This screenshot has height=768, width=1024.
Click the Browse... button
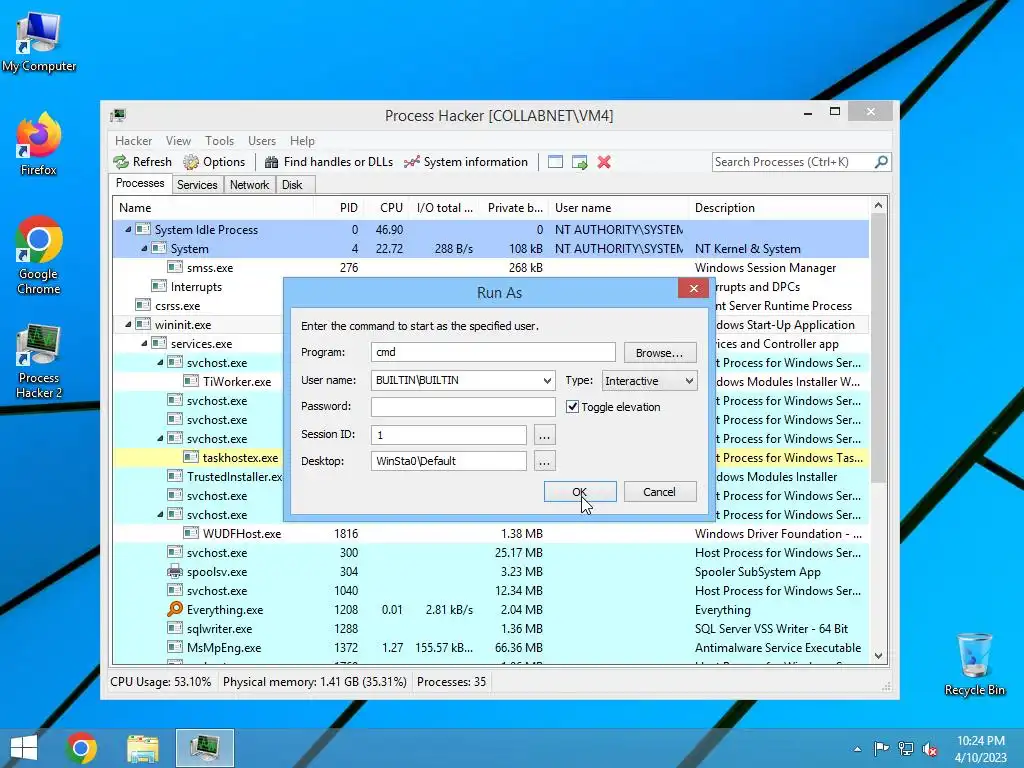660,353
